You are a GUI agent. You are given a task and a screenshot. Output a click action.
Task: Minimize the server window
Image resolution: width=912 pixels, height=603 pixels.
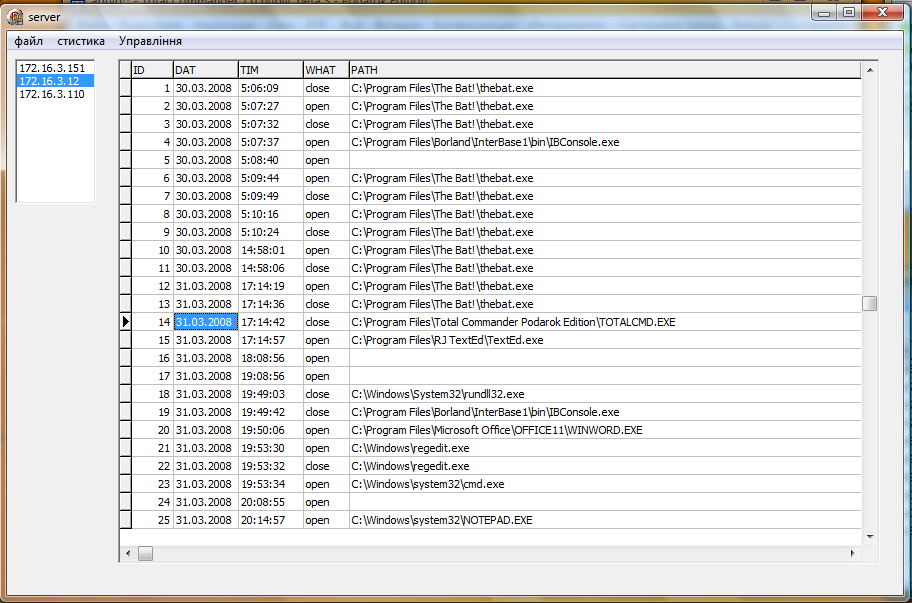point(824,12)
